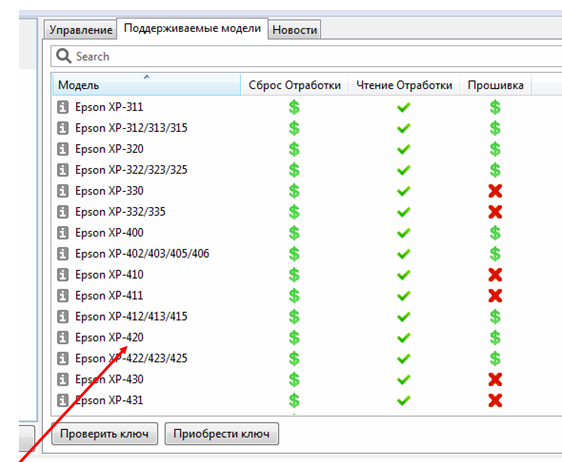562x462 pixels.
Task: Open info icon for Epson XP-431
Action: [x=63, y=400]
